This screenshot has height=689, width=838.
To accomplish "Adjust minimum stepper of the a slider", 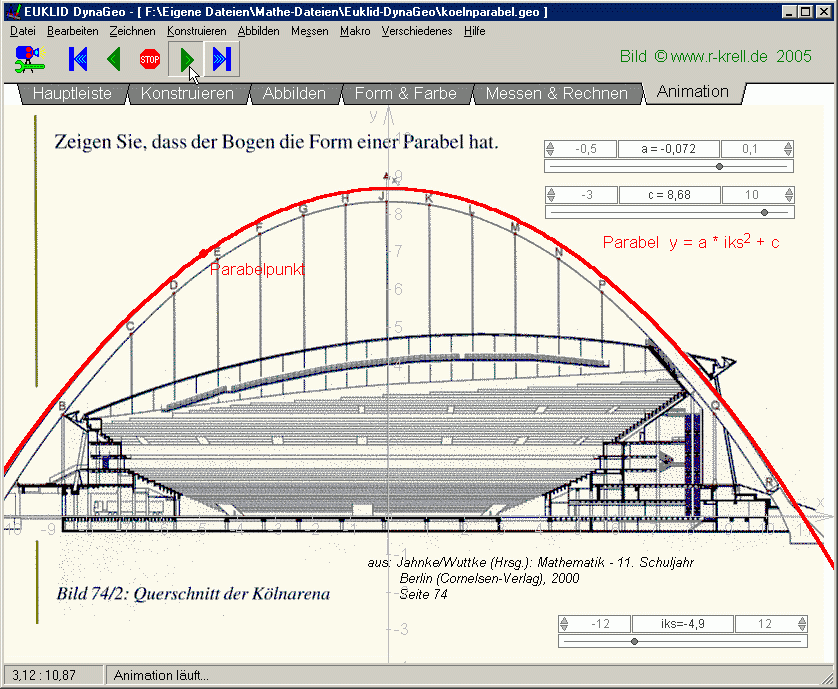I will (550, 149).
